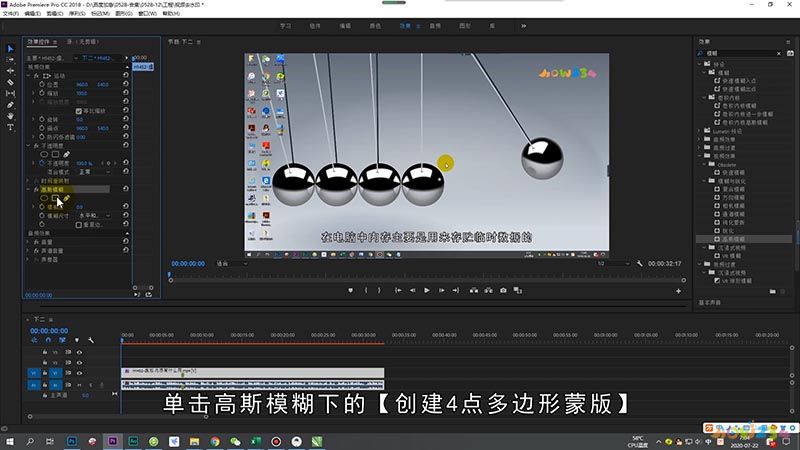Image resolution: width=800 pixels, height=450 pixels.
Task: Go to Out point in monitor
Action: pyautogui.click(x=456, y=290)
